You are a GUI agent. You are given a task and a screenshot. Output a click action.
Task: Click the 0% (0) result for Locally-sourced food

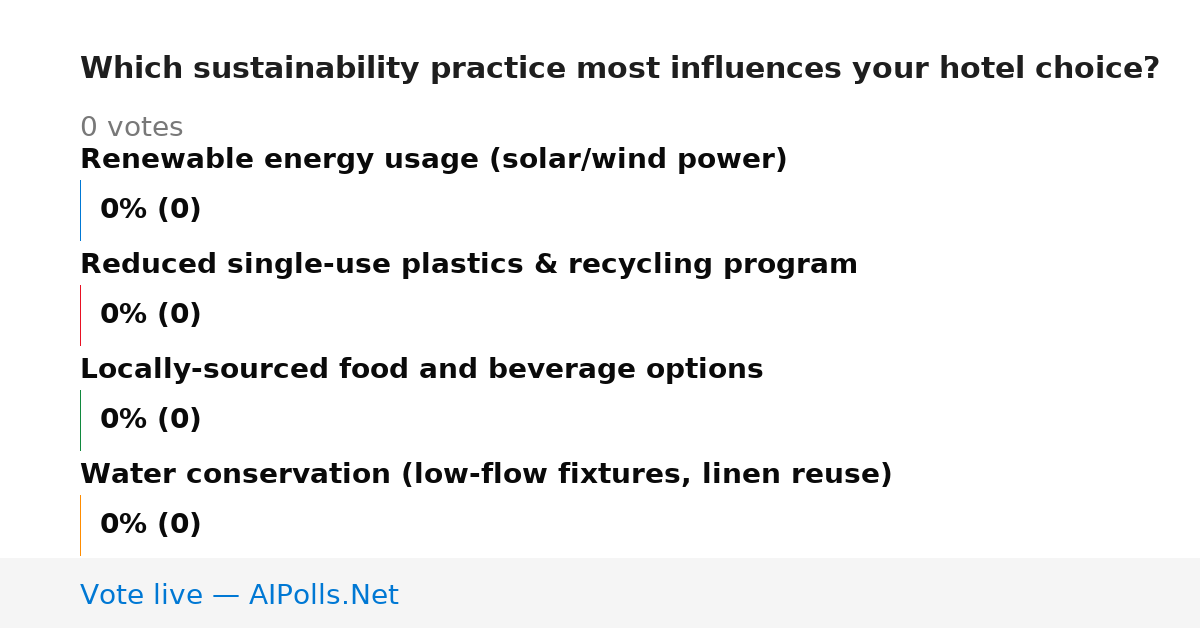coord(150,420)
